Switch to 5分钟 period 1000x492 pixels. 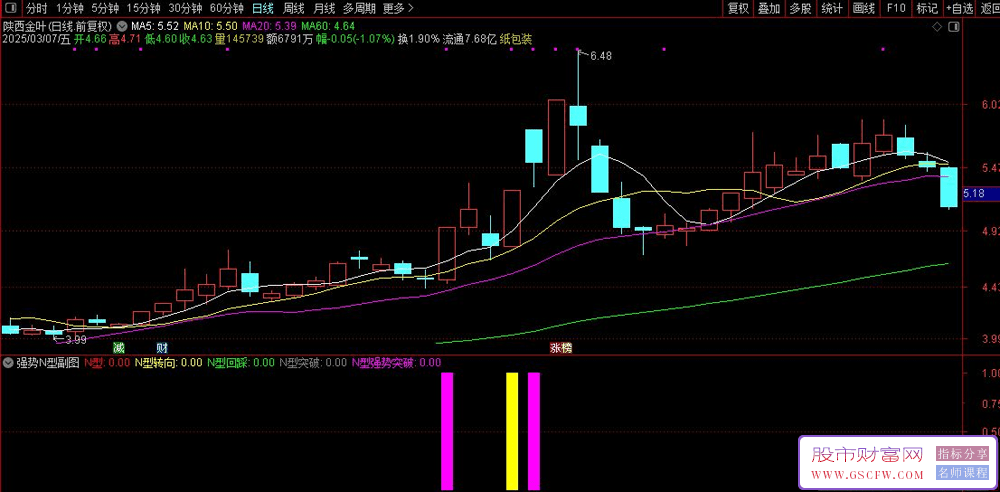click(x=105, y=8)
